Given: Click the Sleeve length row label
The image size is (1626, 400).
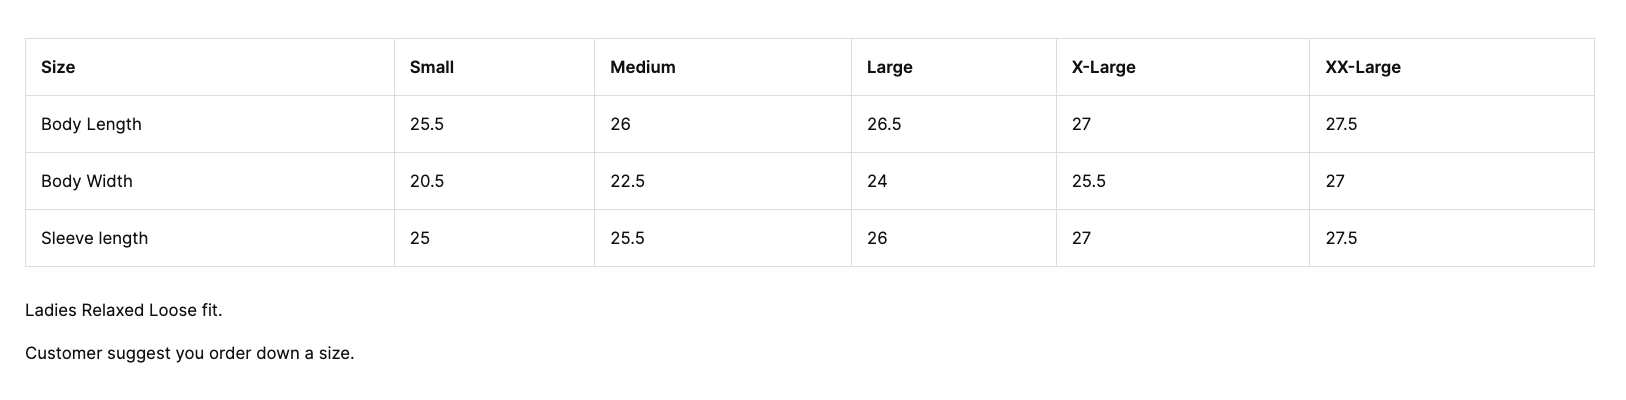Looking at the screenshot, I should click(94, 238).
